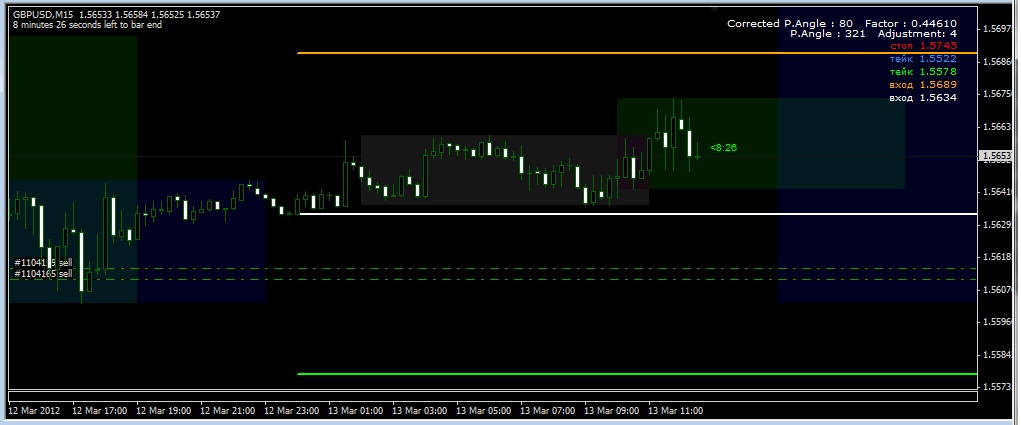
Task: Click price scale value 1.5697
Action: [x=998, y=29]
